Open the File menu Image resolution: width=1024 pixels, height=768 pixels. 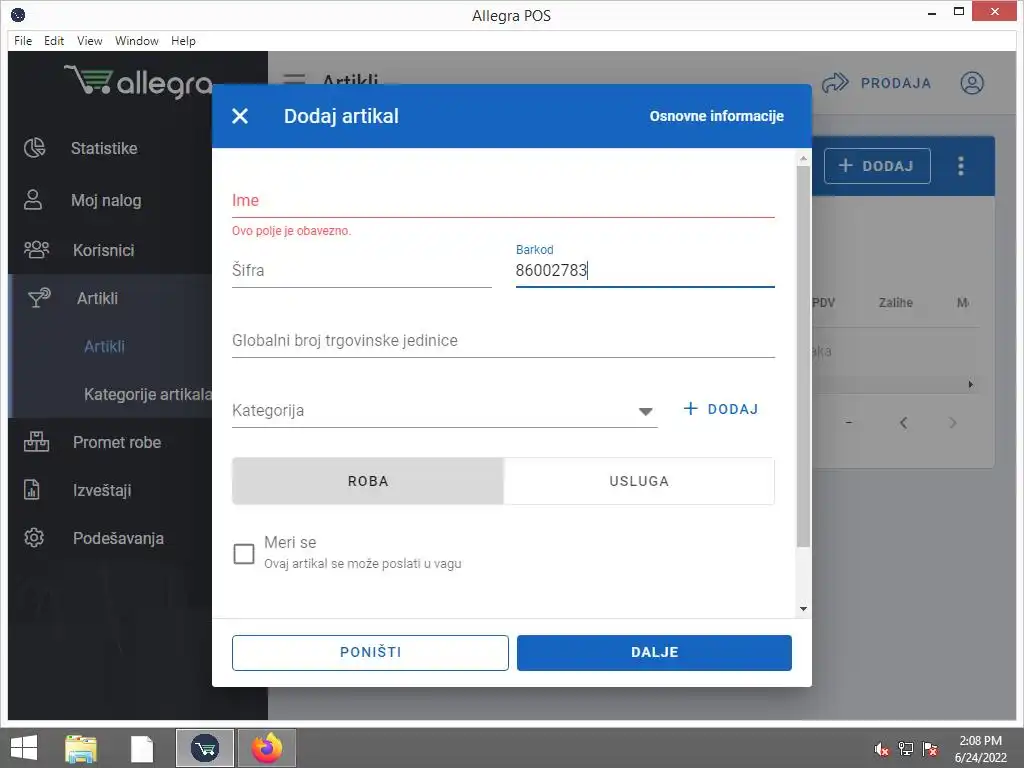coord(23,40)
